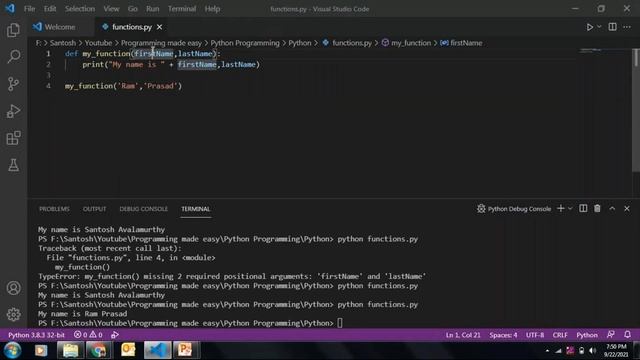The width and height of the screenshot is (640, 360).
Task: Open notifications bell in status bar
Action: pos(627,335)
